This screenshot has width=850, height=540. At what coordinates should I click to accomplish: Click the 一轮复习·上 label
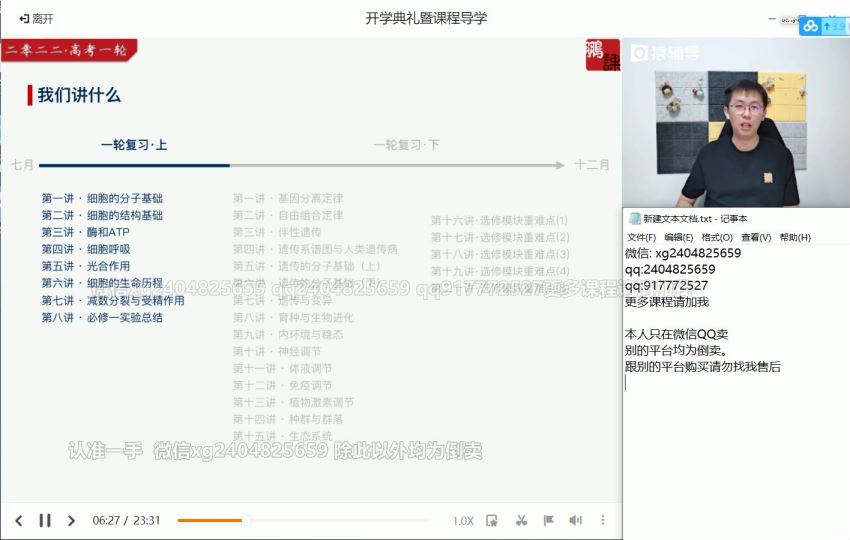pyautogui.click(x=134, y=145)
